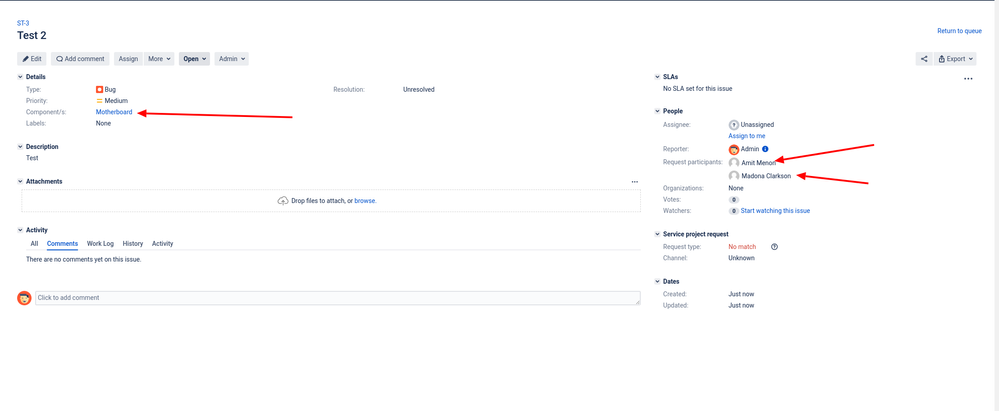The width and height of the screenshot is (999, 411).
Task: Click the cloud upload icon in Attachments
Action: (283, 201)
